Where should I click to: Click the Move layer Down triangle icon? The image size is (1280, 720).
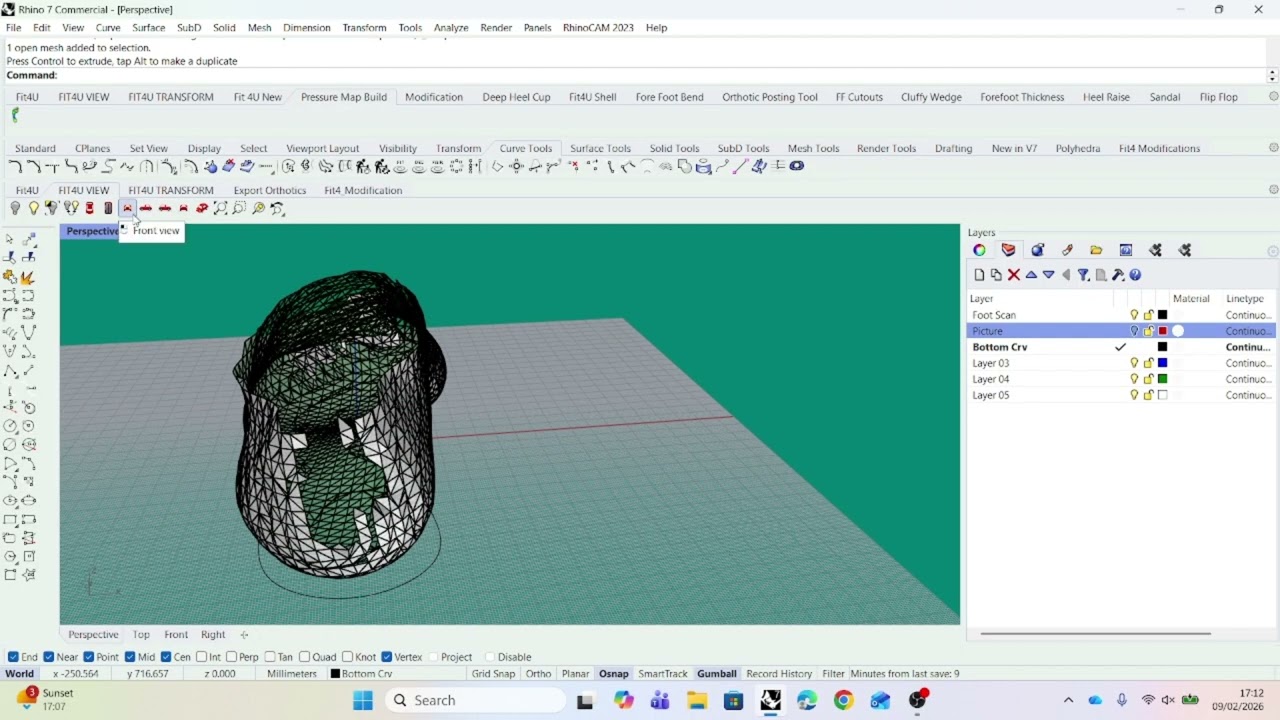1048,275
